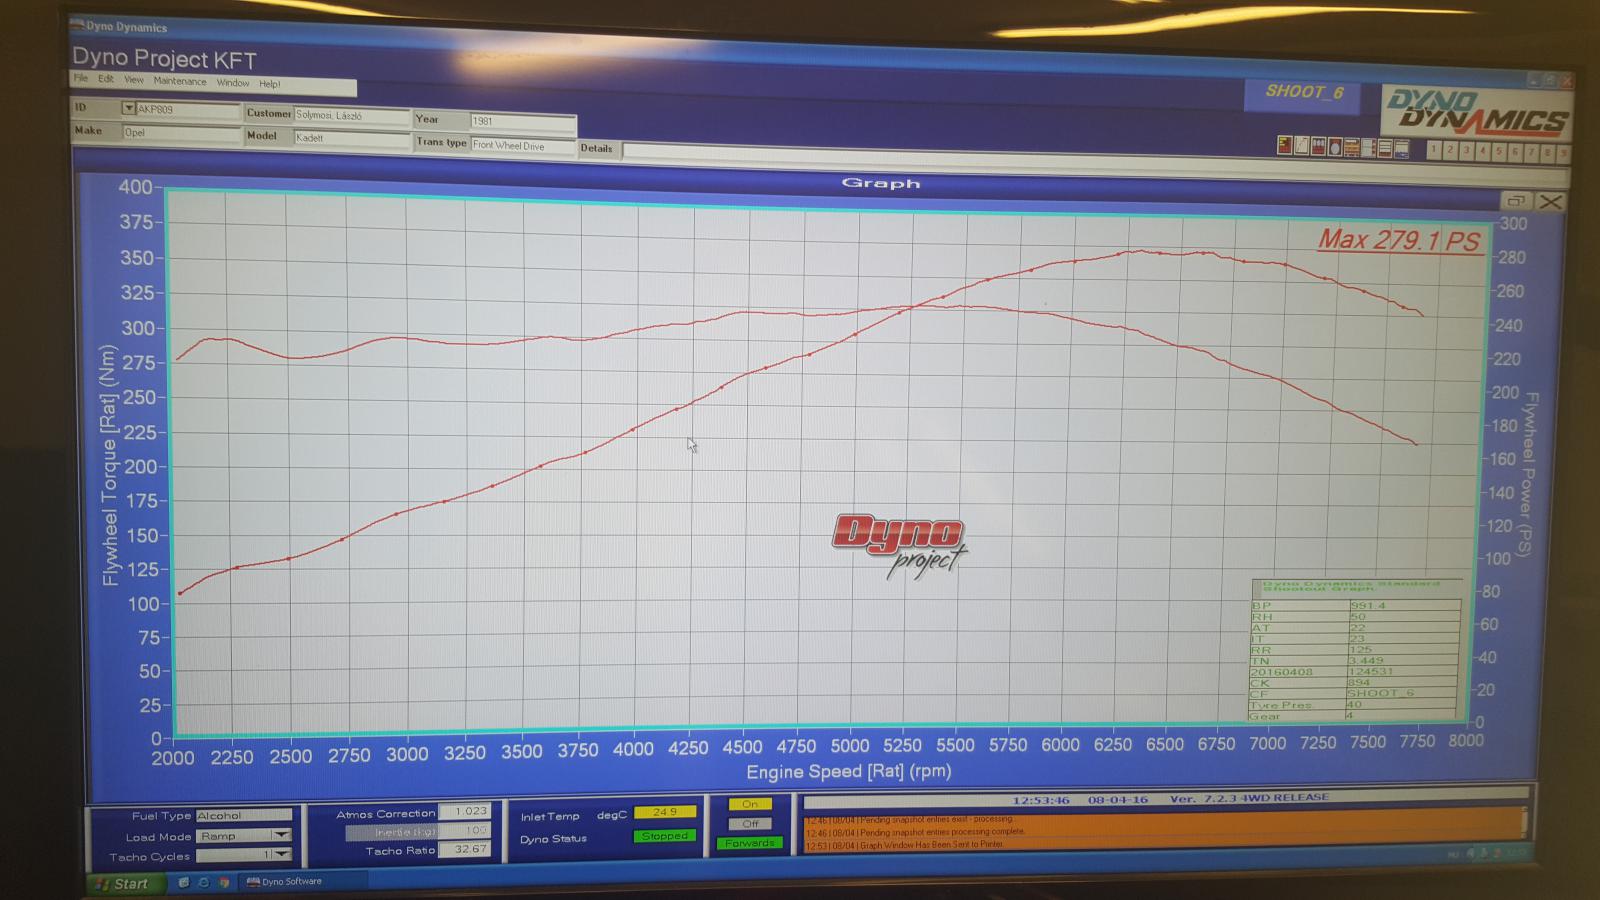
Task: Click the Internet Explorer quick launch icon
Action: click(203, 883)
